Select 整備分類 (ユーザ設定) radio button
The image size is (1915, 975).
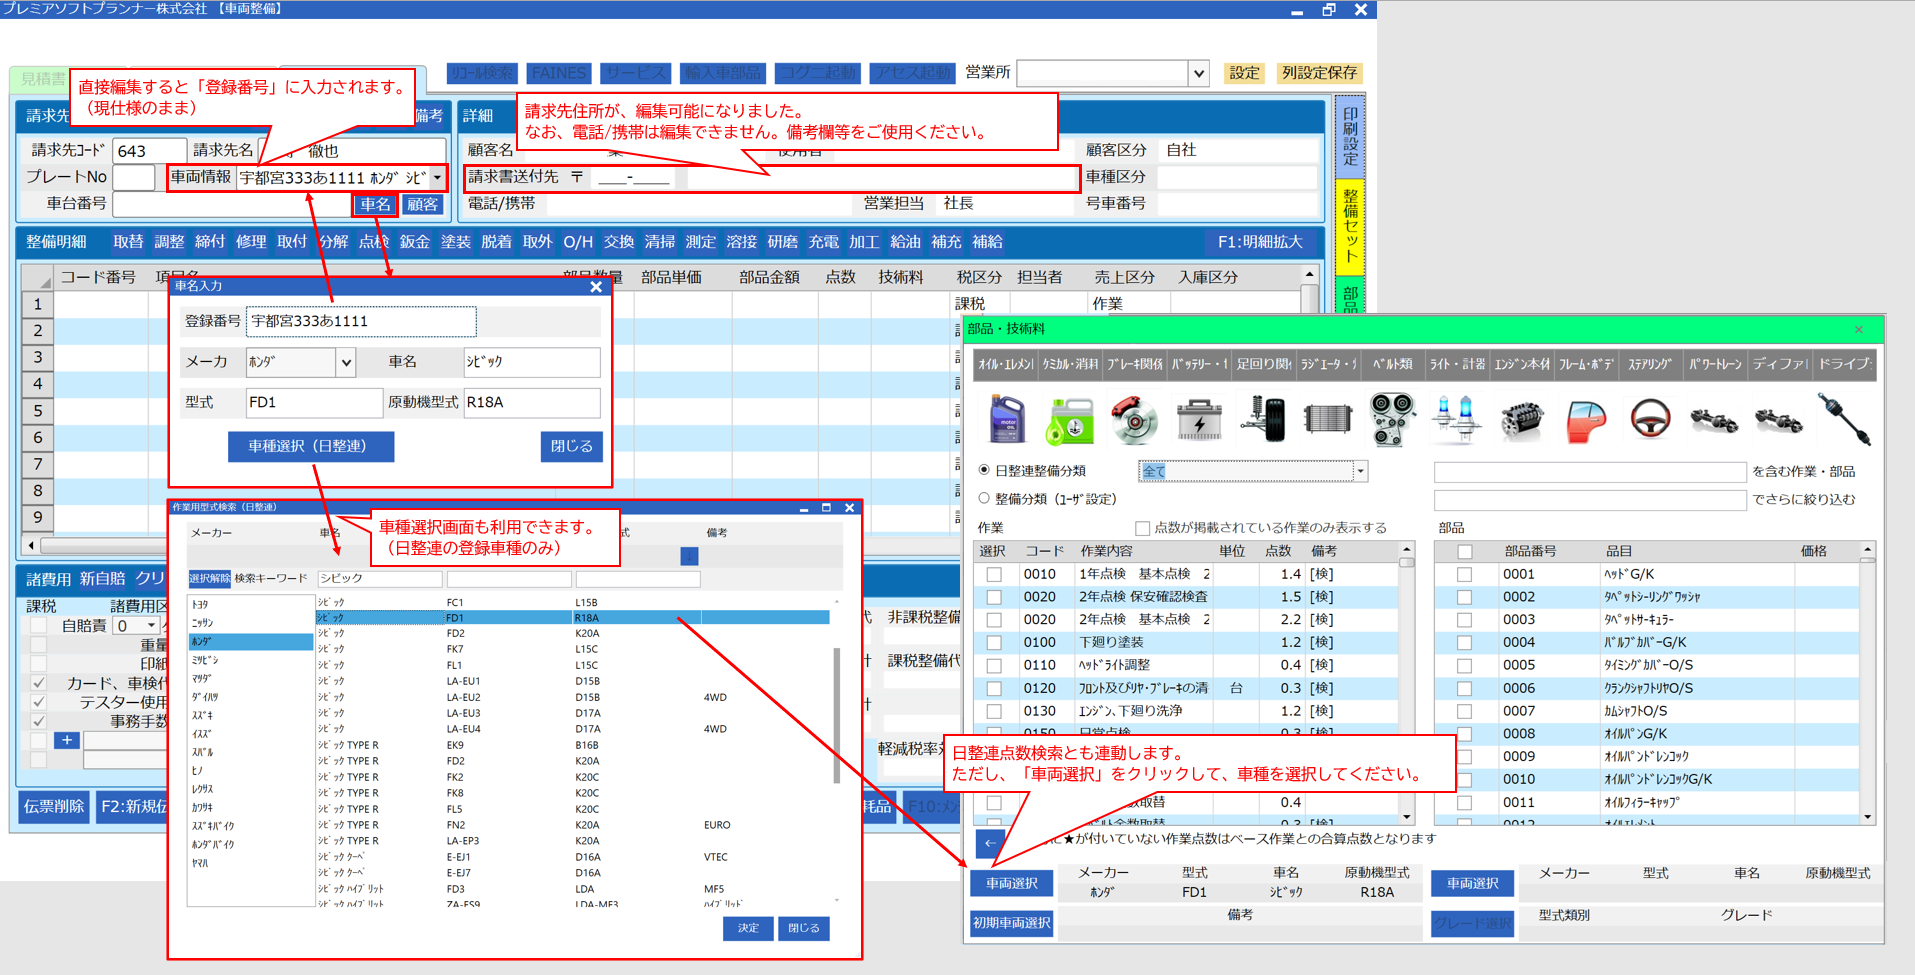pyautogui.click(x=984, y=498)
